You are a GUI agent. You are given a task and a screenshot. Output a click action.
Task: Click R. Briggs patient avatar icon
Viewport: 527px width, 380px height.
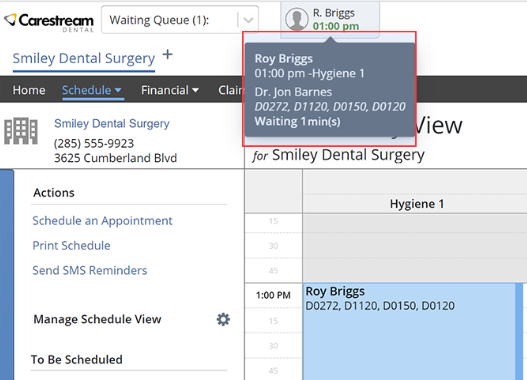296,19
